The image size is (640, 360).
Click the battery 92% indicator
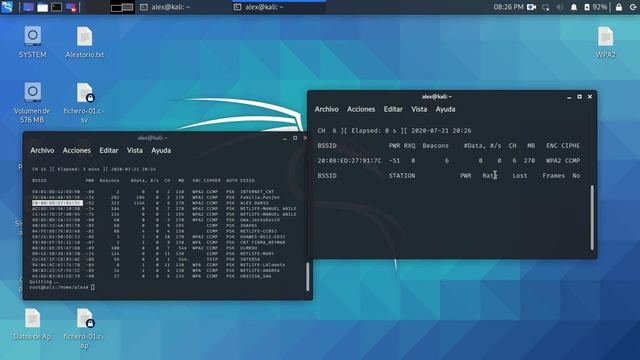coord(596,7)
